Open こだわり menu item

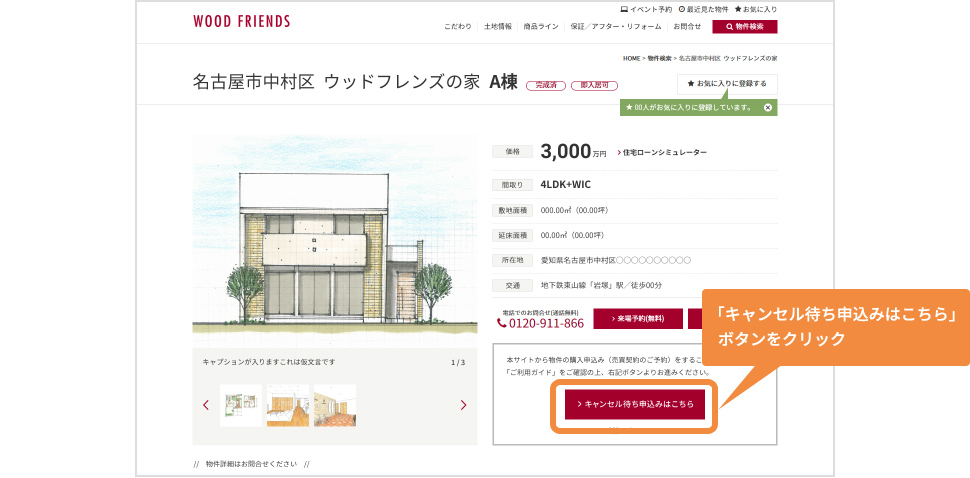[458, 27]
